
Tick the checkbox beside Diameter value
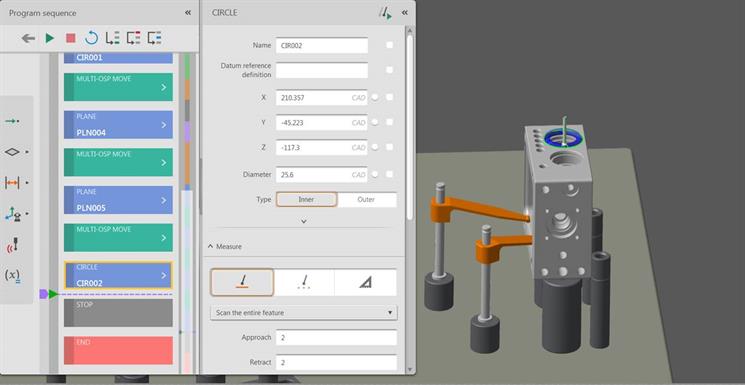point(390,174)
